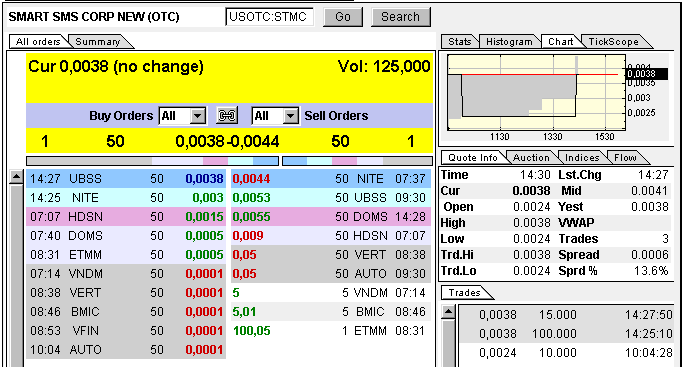Click the SMART SMS CORP NEW (OTC) title
This screenshot has height=367, width=684.
(x=94, y=17)
